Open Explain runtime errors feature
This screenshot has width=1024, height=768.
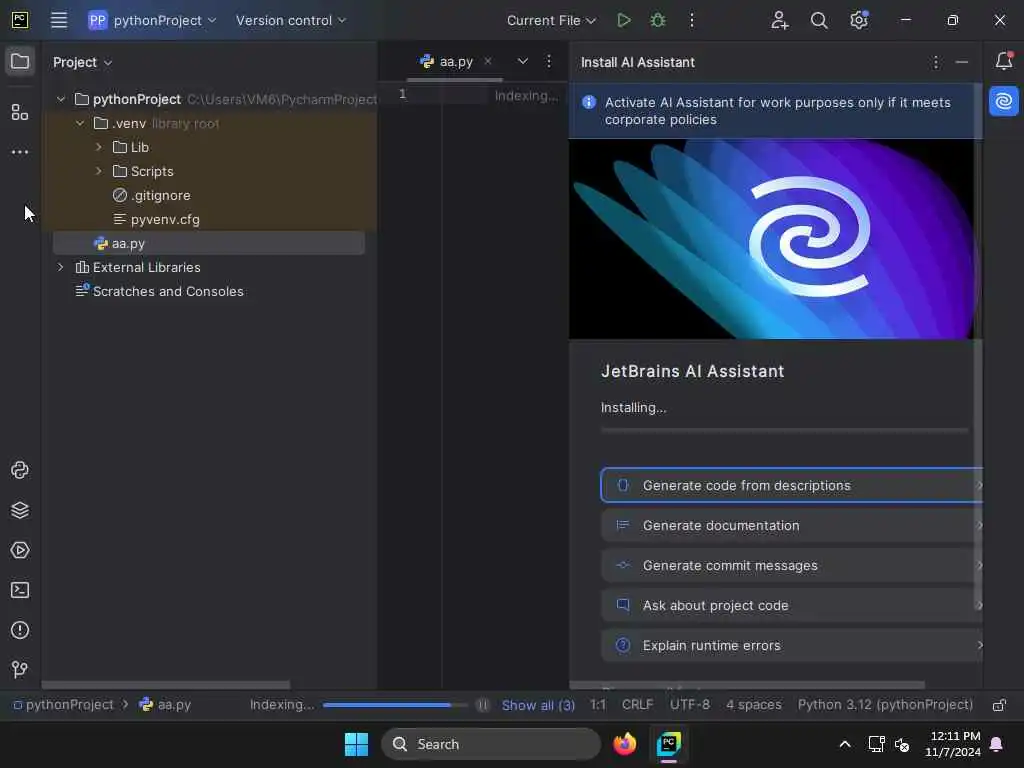pyautogui.click(x=792, y=645)
